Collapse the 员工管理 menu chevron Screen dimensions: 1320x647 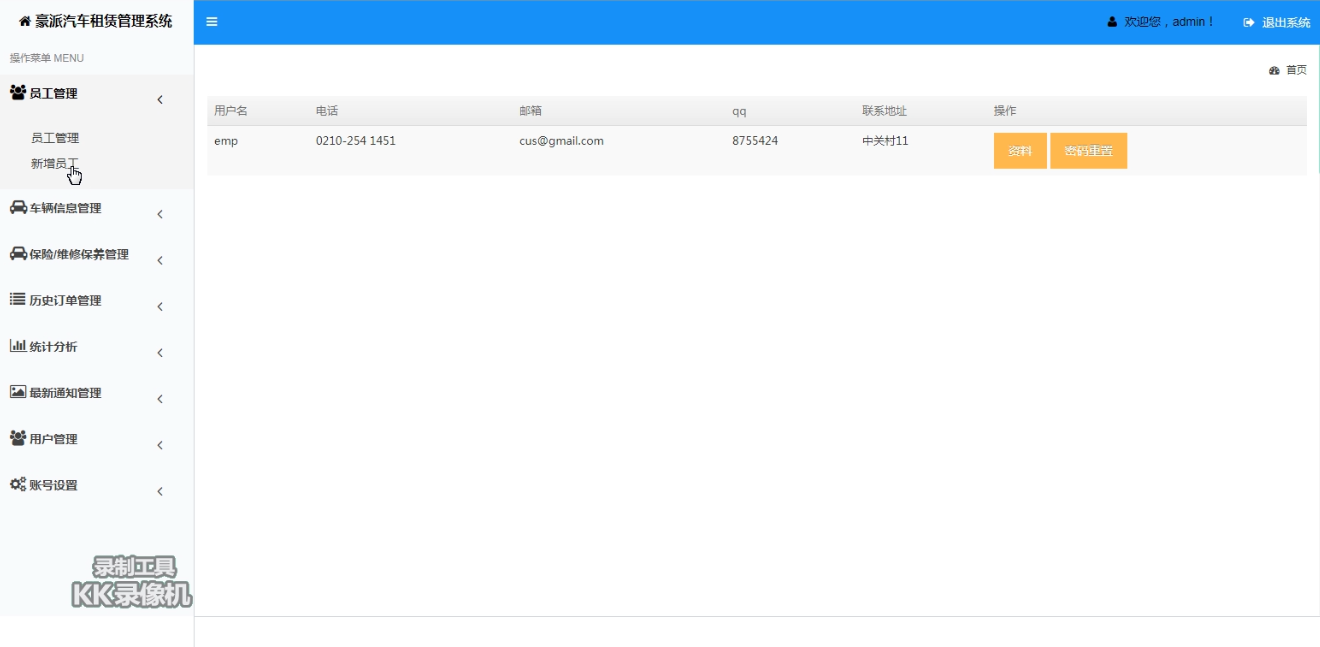click(x=160, y=100)
